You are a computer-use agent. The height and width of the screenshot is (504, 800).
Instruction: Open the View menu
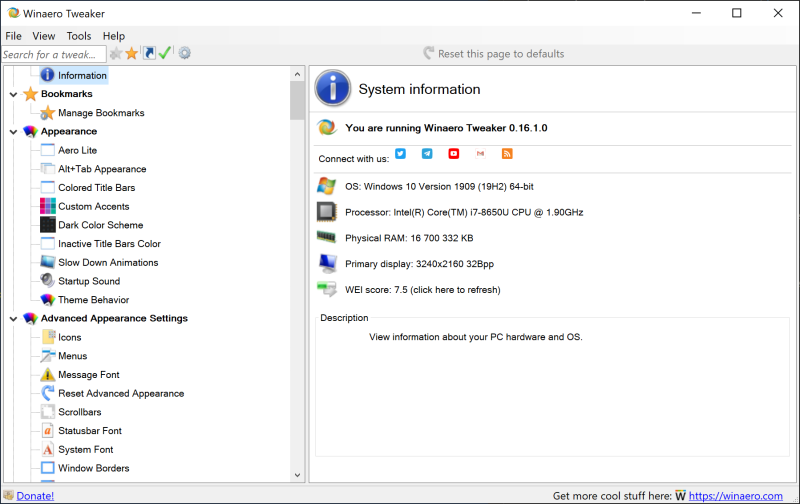click(44, 36)
